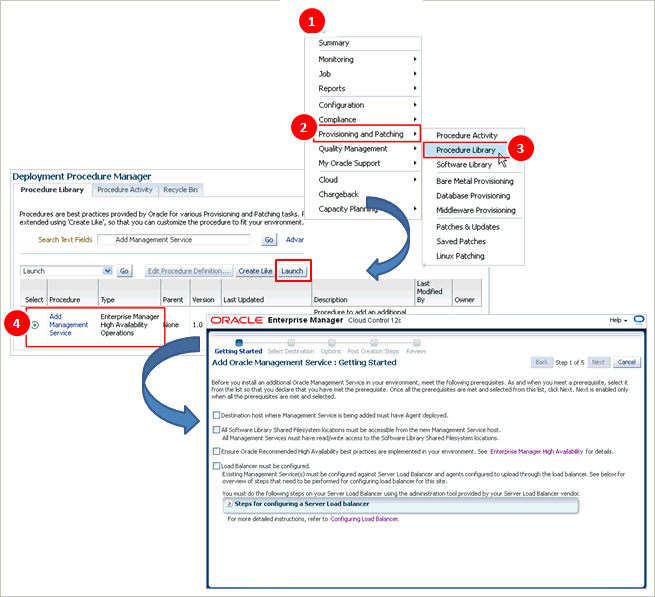Check the Destination host Agent deployed prerequisite

(216, 415)
